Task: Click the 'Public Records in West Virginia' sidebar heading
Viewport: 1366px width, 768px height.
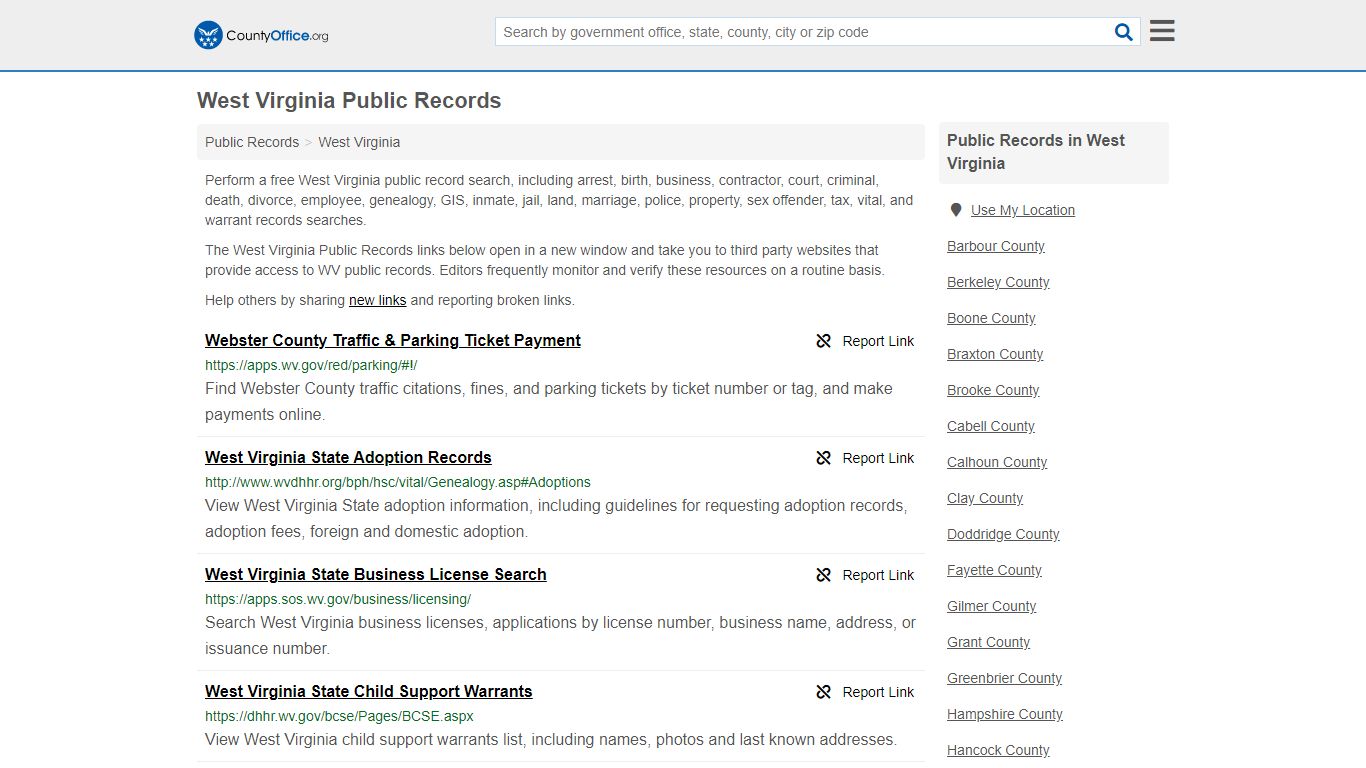Action: pos(1036,152)
